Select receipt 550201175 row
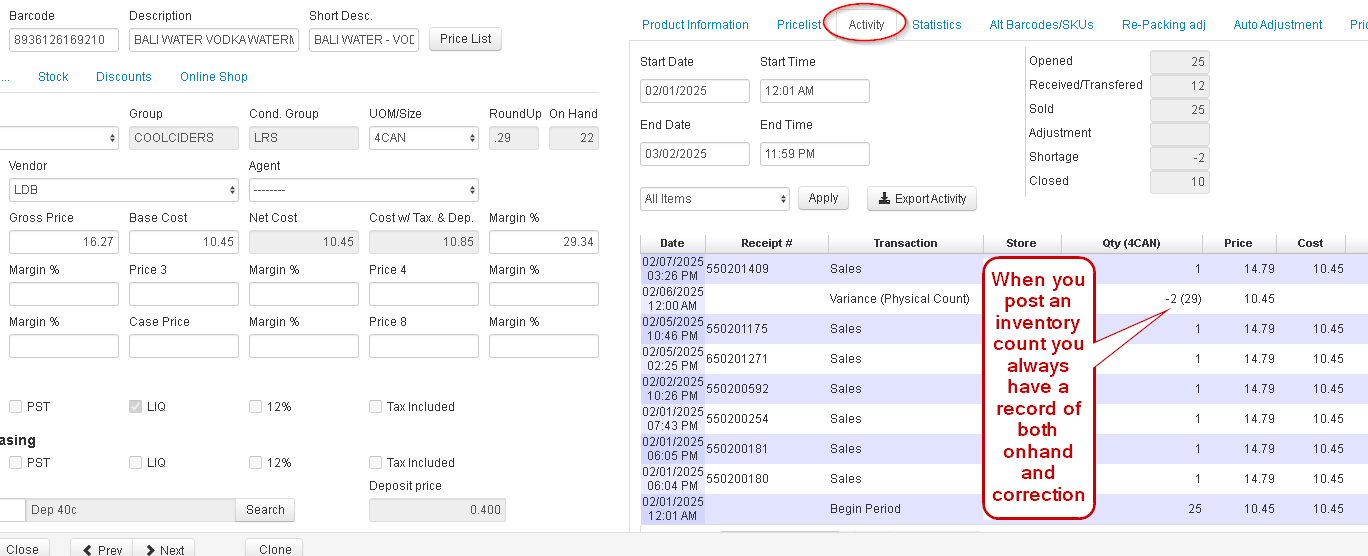The height and width of the screenshot is (556, 1368). coord(1004,329)
